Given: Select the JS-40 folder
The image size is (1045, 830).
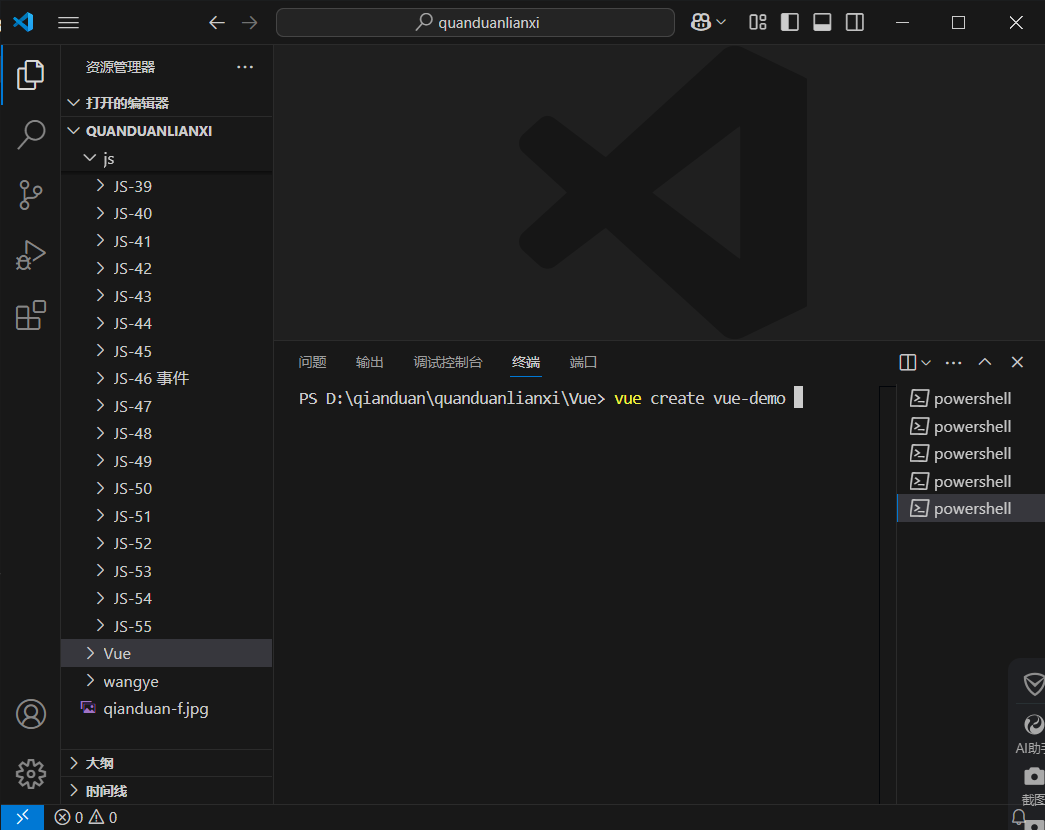Looking at the screenshot, I should 167,213.
